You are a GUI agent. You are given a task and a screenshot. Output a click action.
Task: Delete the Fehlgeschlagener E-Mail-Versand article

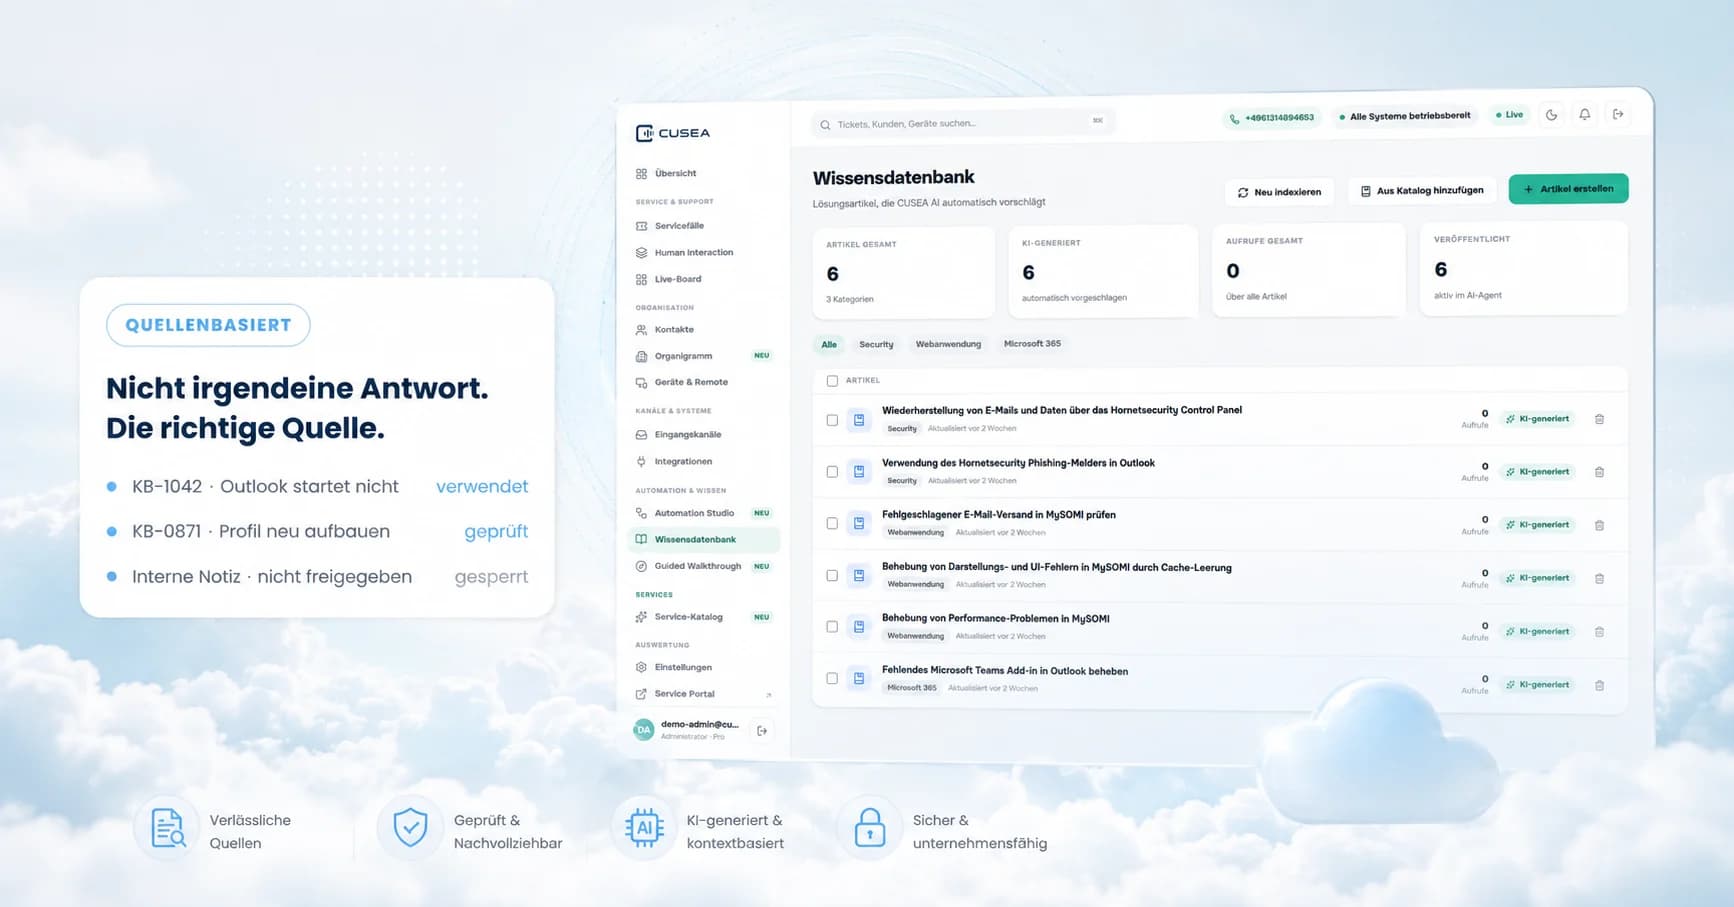(x=1599, y=525)
